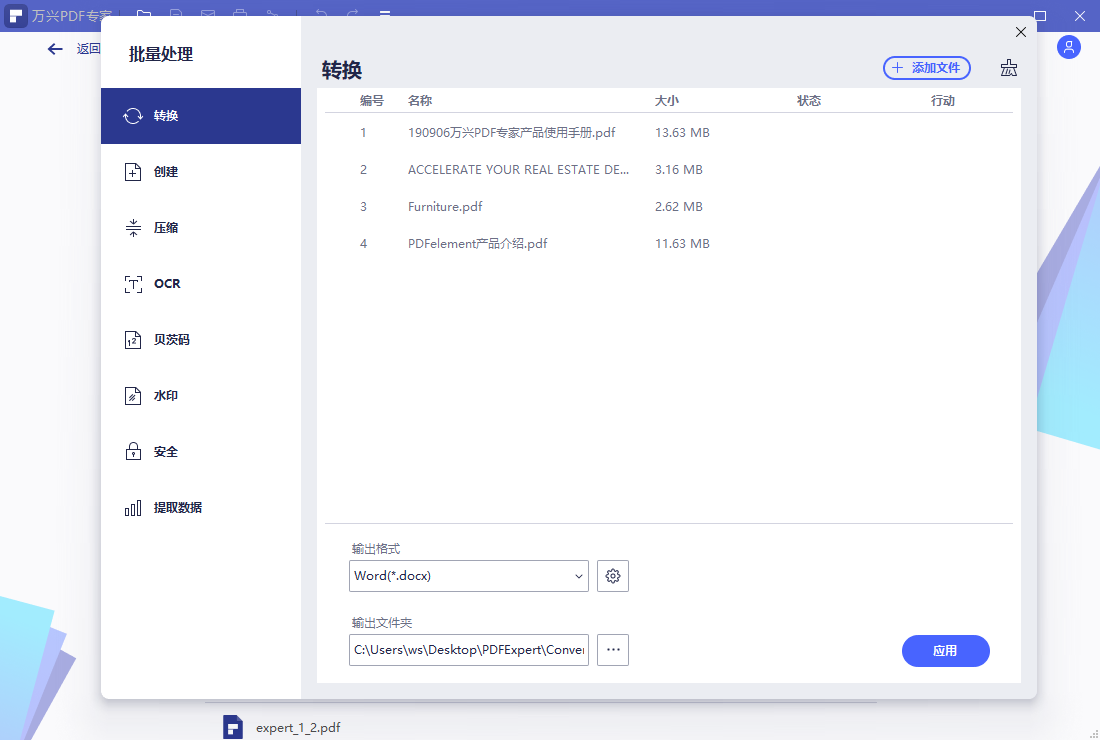Close the 批量处理 batch dialog
1100x740 pixels.
coord(1020,32)
